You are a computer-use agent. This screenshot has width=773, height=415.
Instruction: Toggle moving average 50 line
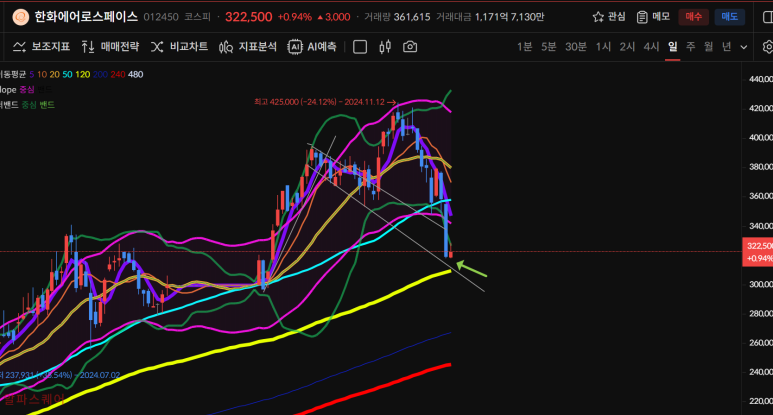click(x=67, y=74)
